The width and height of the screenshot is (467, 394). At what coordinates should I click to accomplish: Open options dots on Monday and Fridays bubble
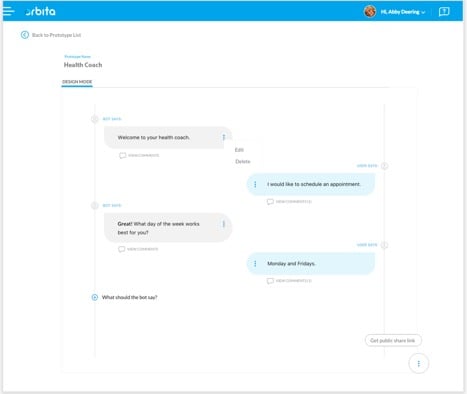click(255, 264)
